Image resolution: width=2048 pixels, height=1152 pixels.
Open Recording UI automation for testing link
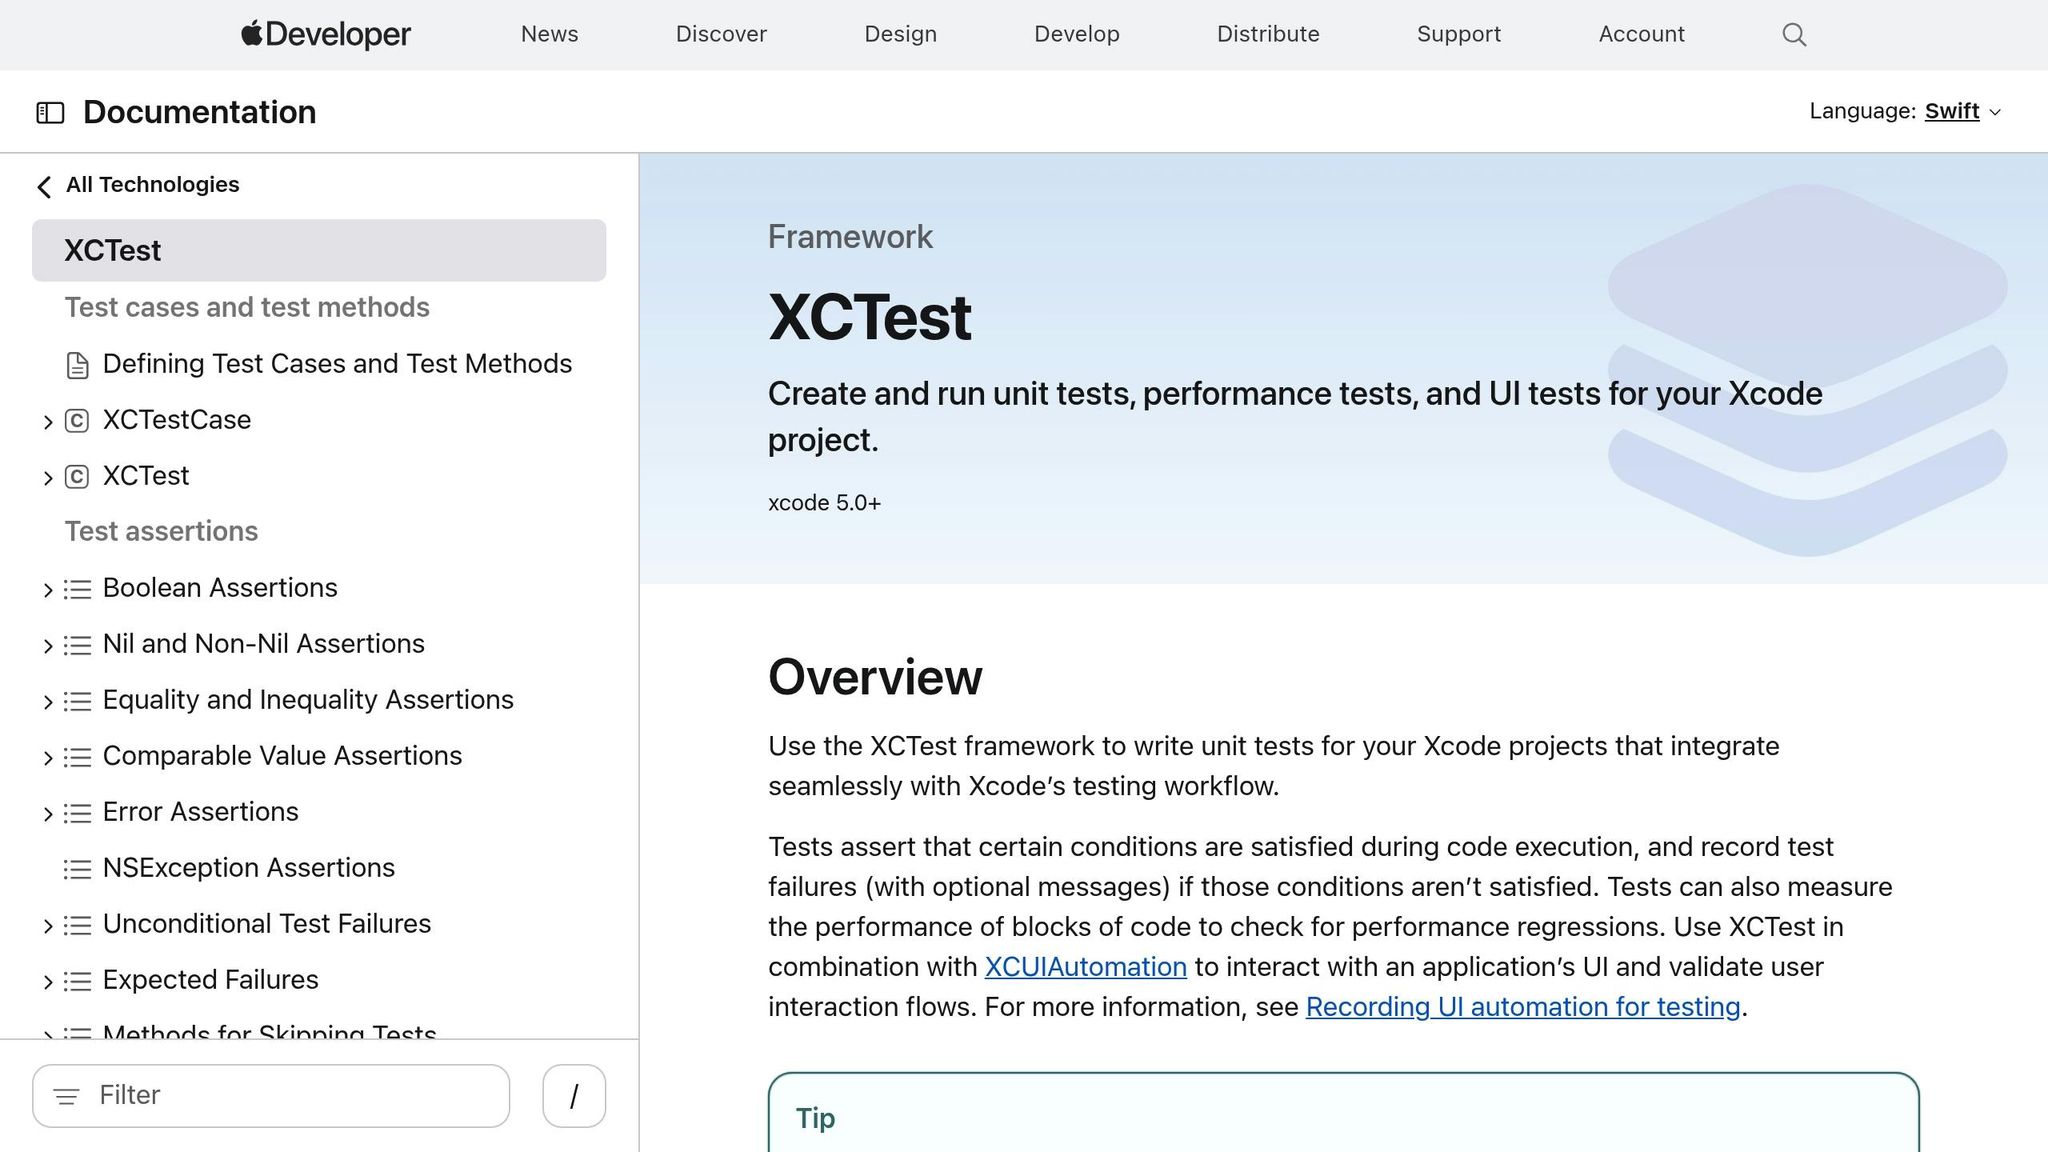pos(1522,1007)
